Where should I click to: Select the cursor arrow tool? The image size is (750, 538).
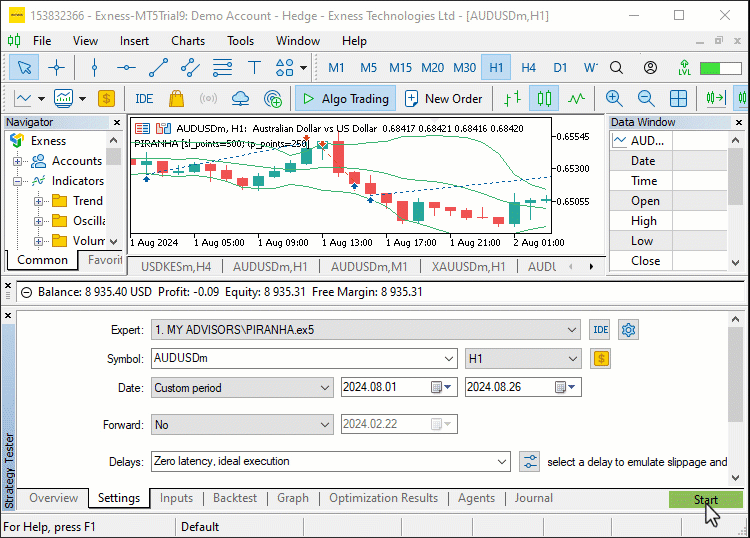pyautogui.click(x=24, y=67)
